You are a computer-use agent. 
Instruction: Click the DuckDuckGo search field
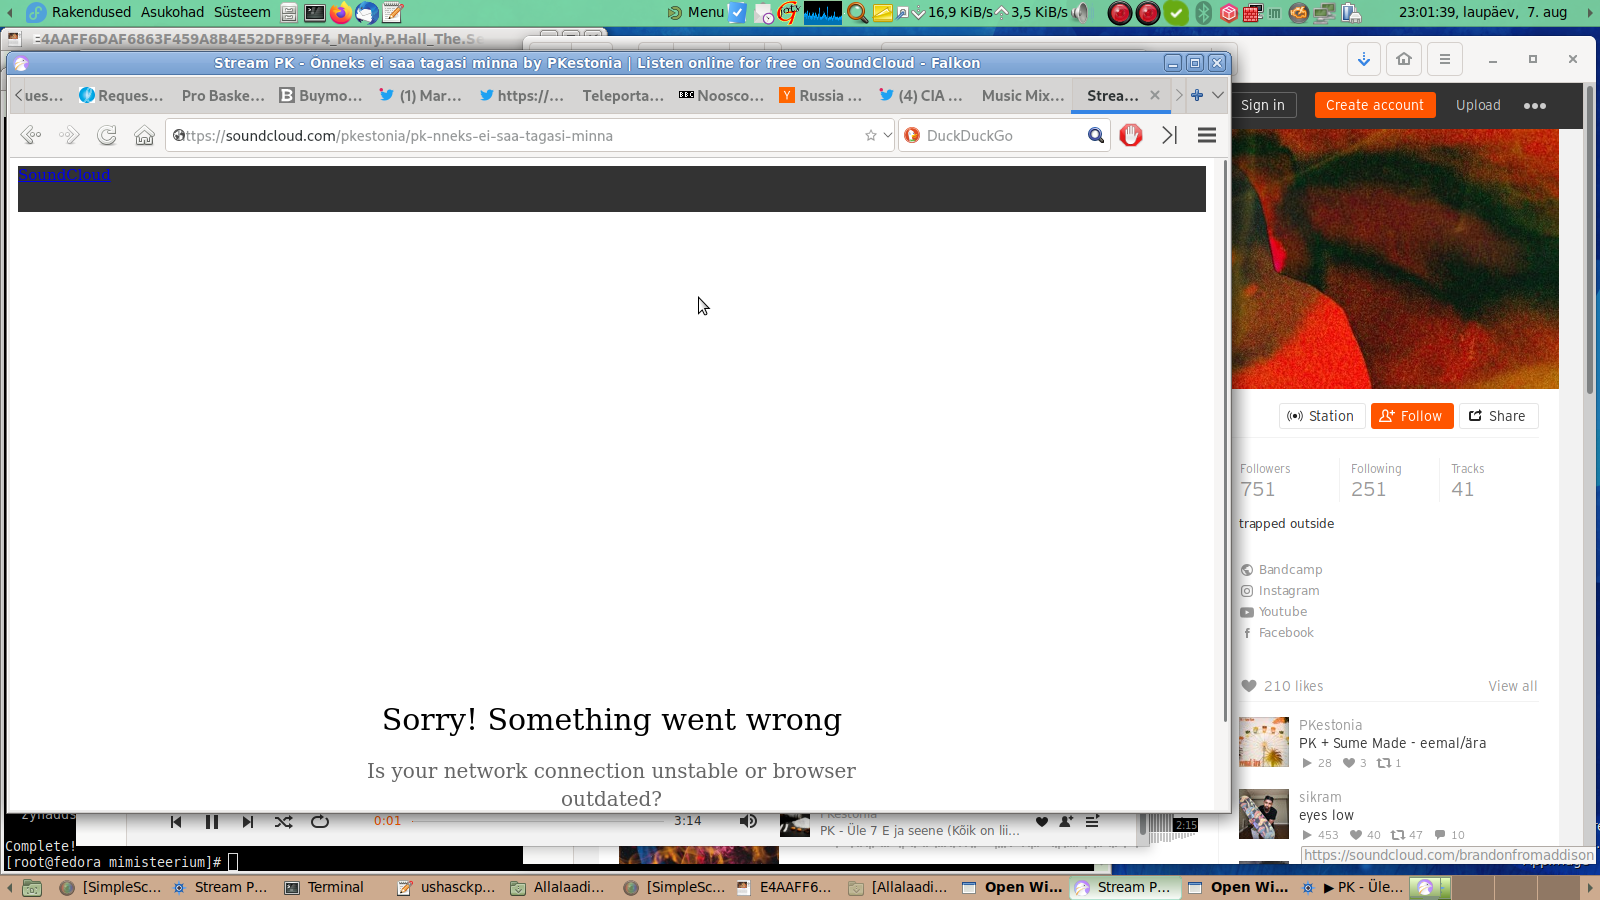click(x=1003, y=135)
